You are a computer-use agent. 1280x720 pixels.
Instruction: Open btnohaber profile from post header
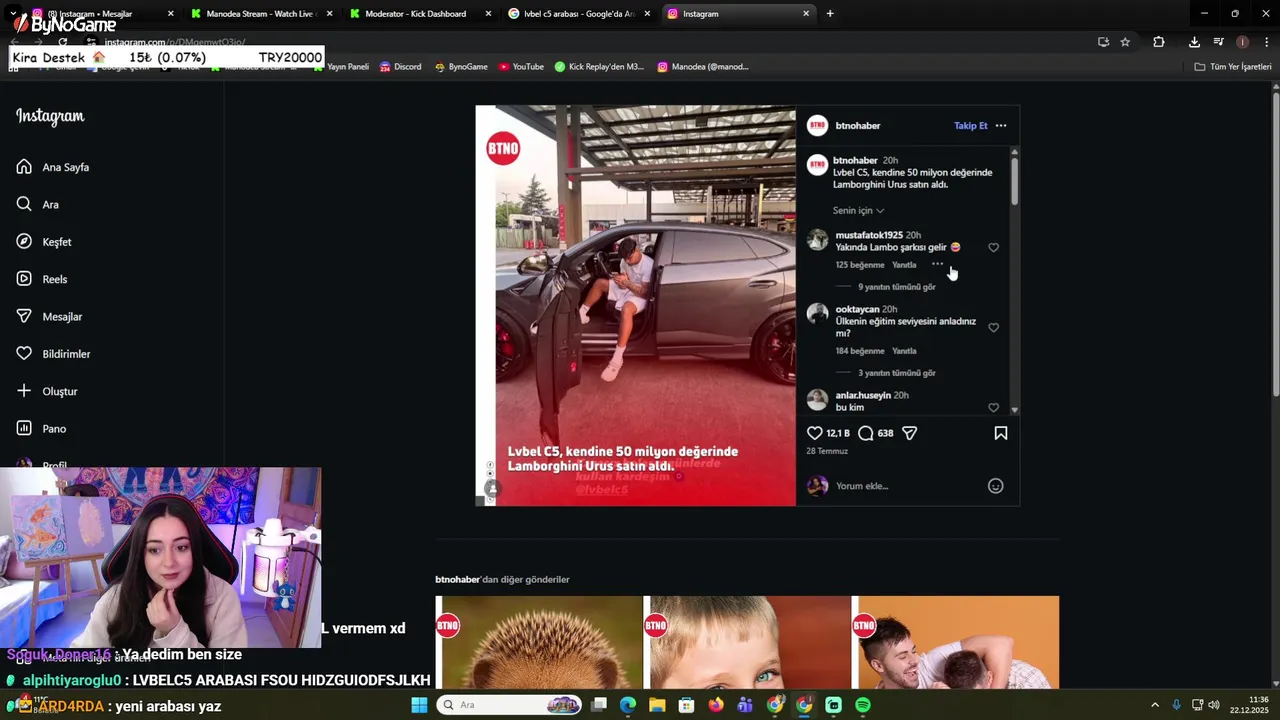pos(858,126)
